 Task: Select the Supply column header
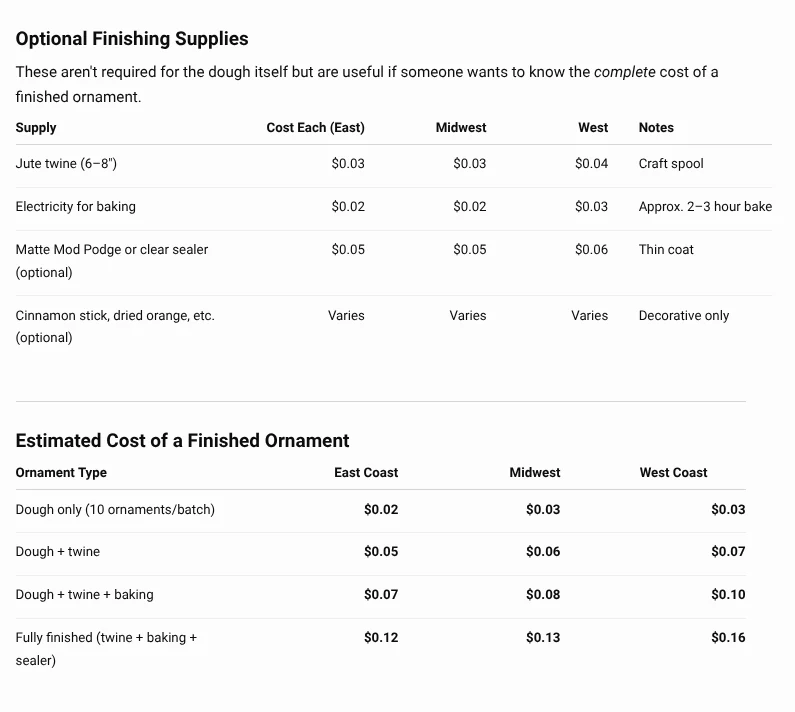coord(36,128)
